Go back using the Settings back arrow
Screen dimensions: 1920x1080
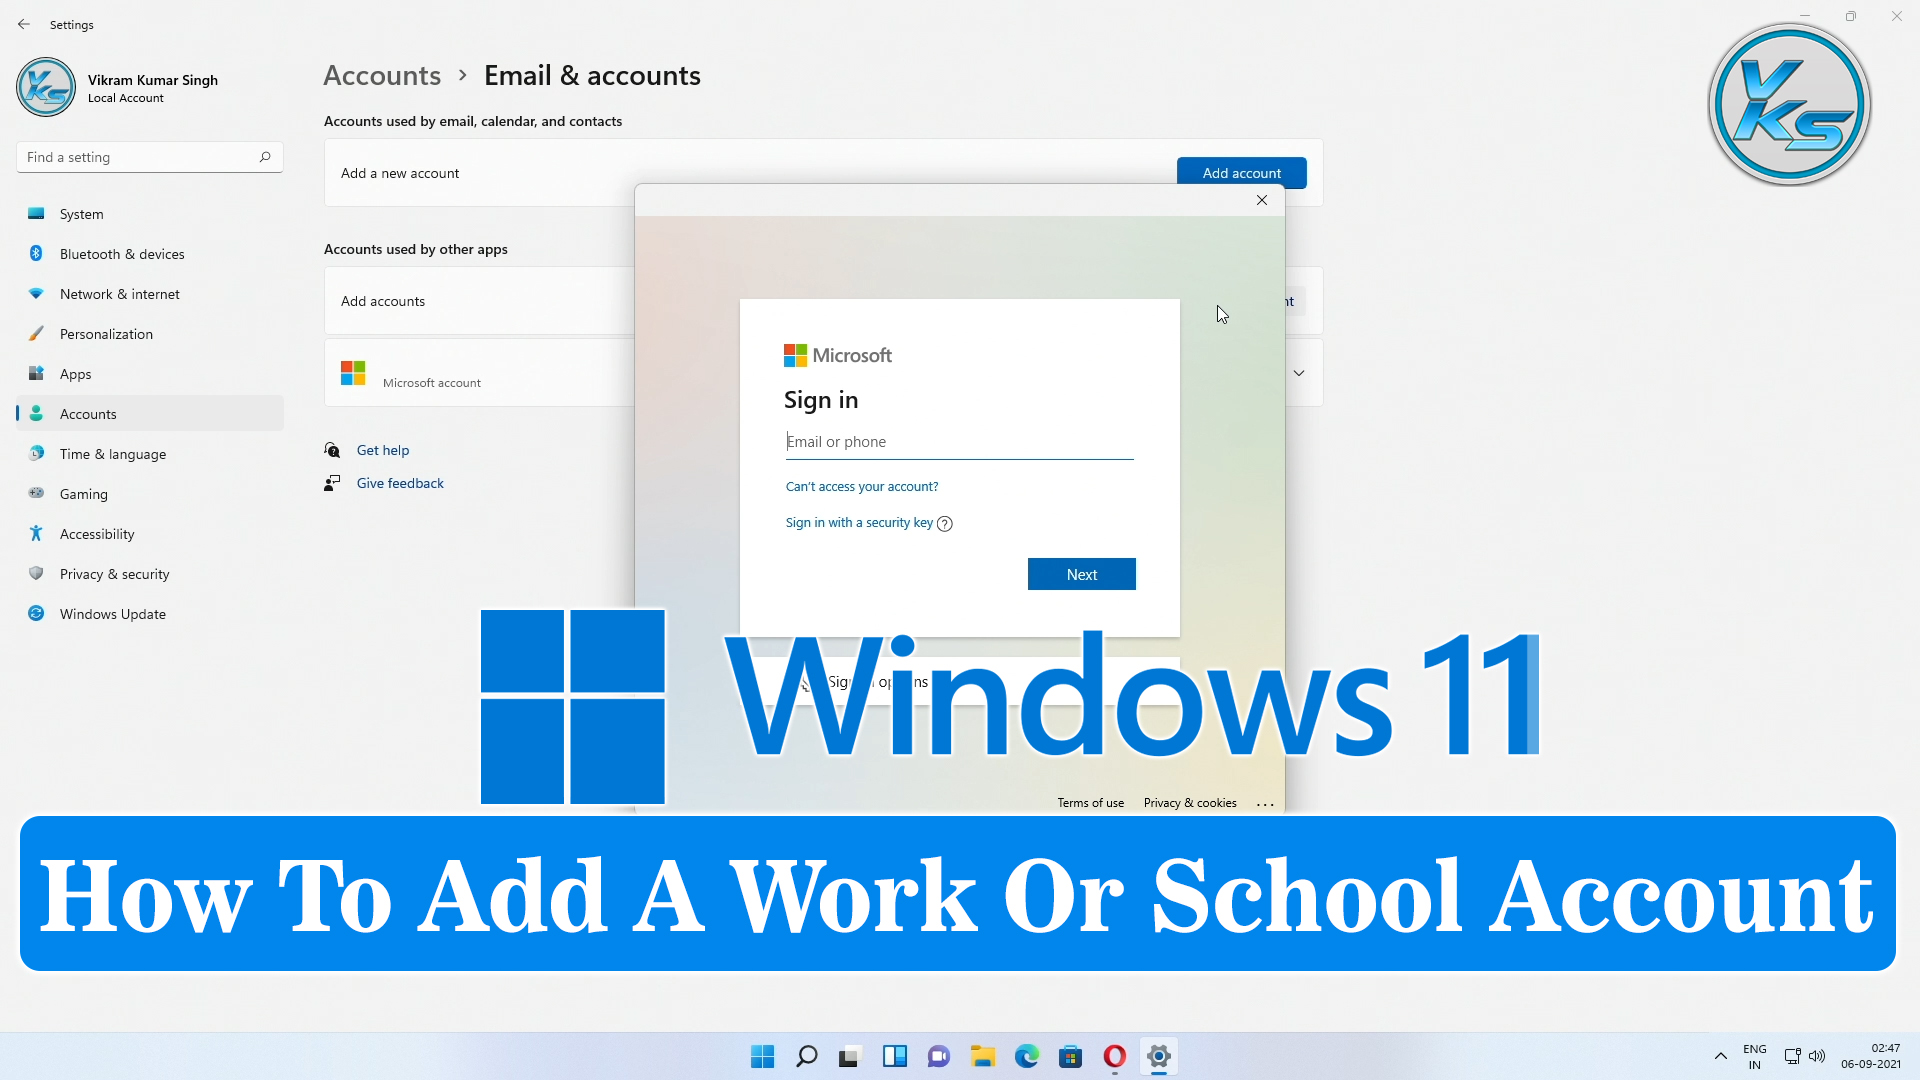tap(24, 24)
